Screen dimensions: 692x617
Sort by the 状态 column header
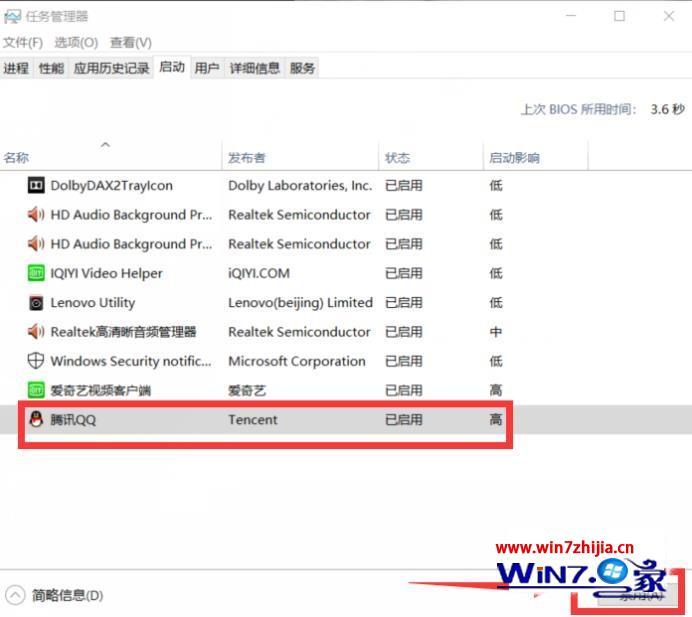pyautogui.click(x=431, y=158)
